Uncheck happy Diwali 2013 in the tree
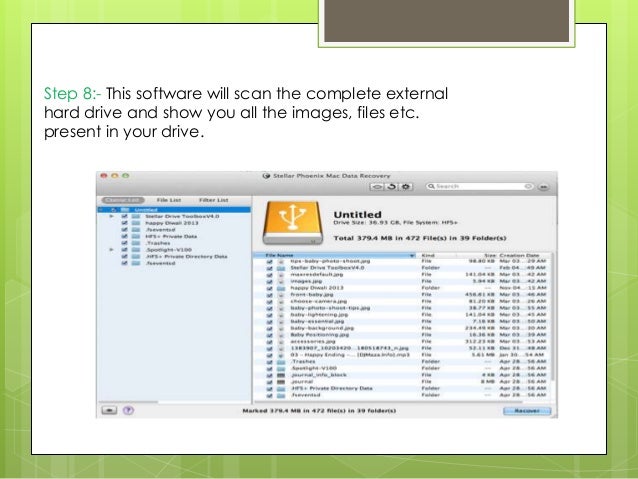Screen dimensions: 638x479 click(x=125, y=223)
